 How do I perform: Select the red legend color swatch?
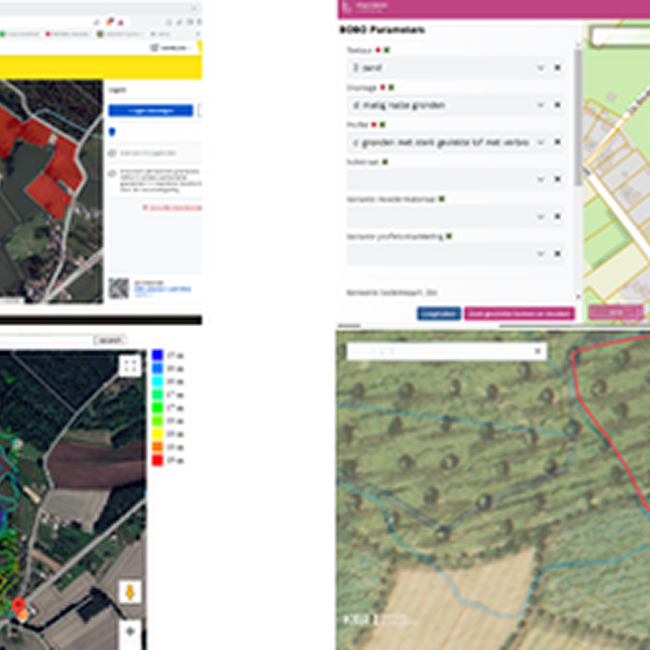(158, 460)
